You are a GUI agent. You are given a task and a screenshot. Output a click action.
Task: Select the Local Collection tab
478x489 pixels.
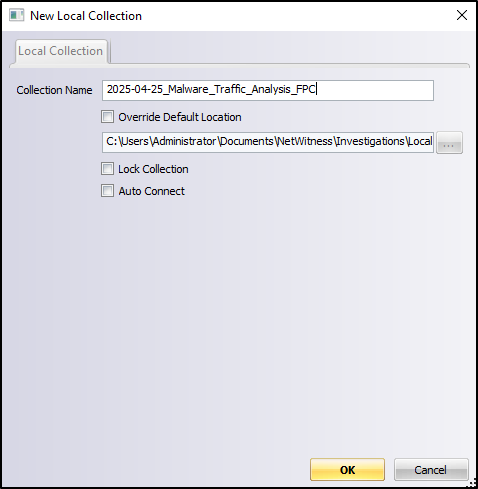point(61,51)
